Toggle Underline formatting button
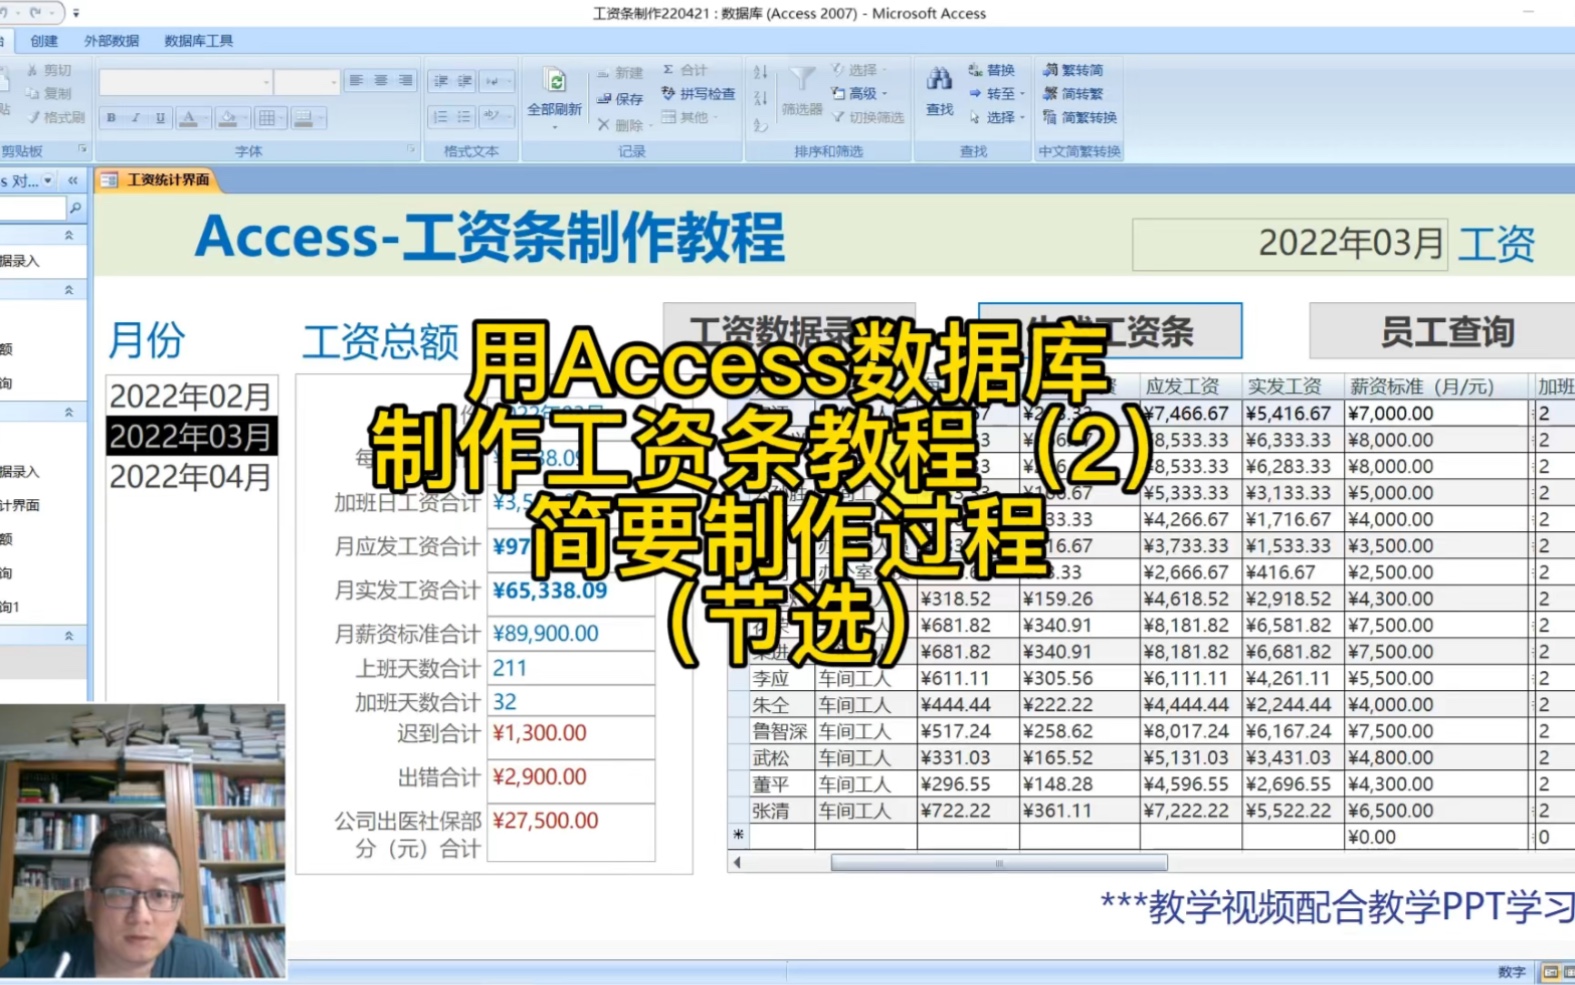The height and width of the screenshot is (985, 1575). [160, 118]
